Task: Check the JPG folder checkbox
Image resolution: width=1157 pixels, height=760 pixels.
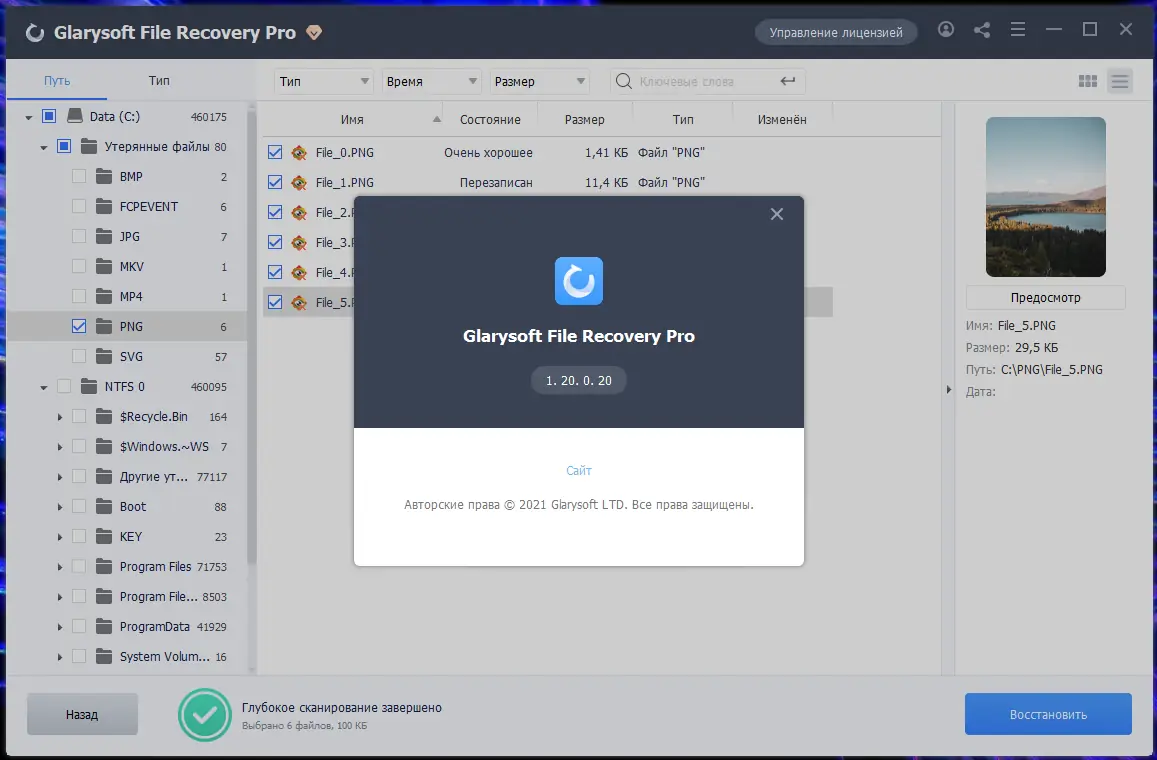Action: pyautogui.click(x=79, y=236)
